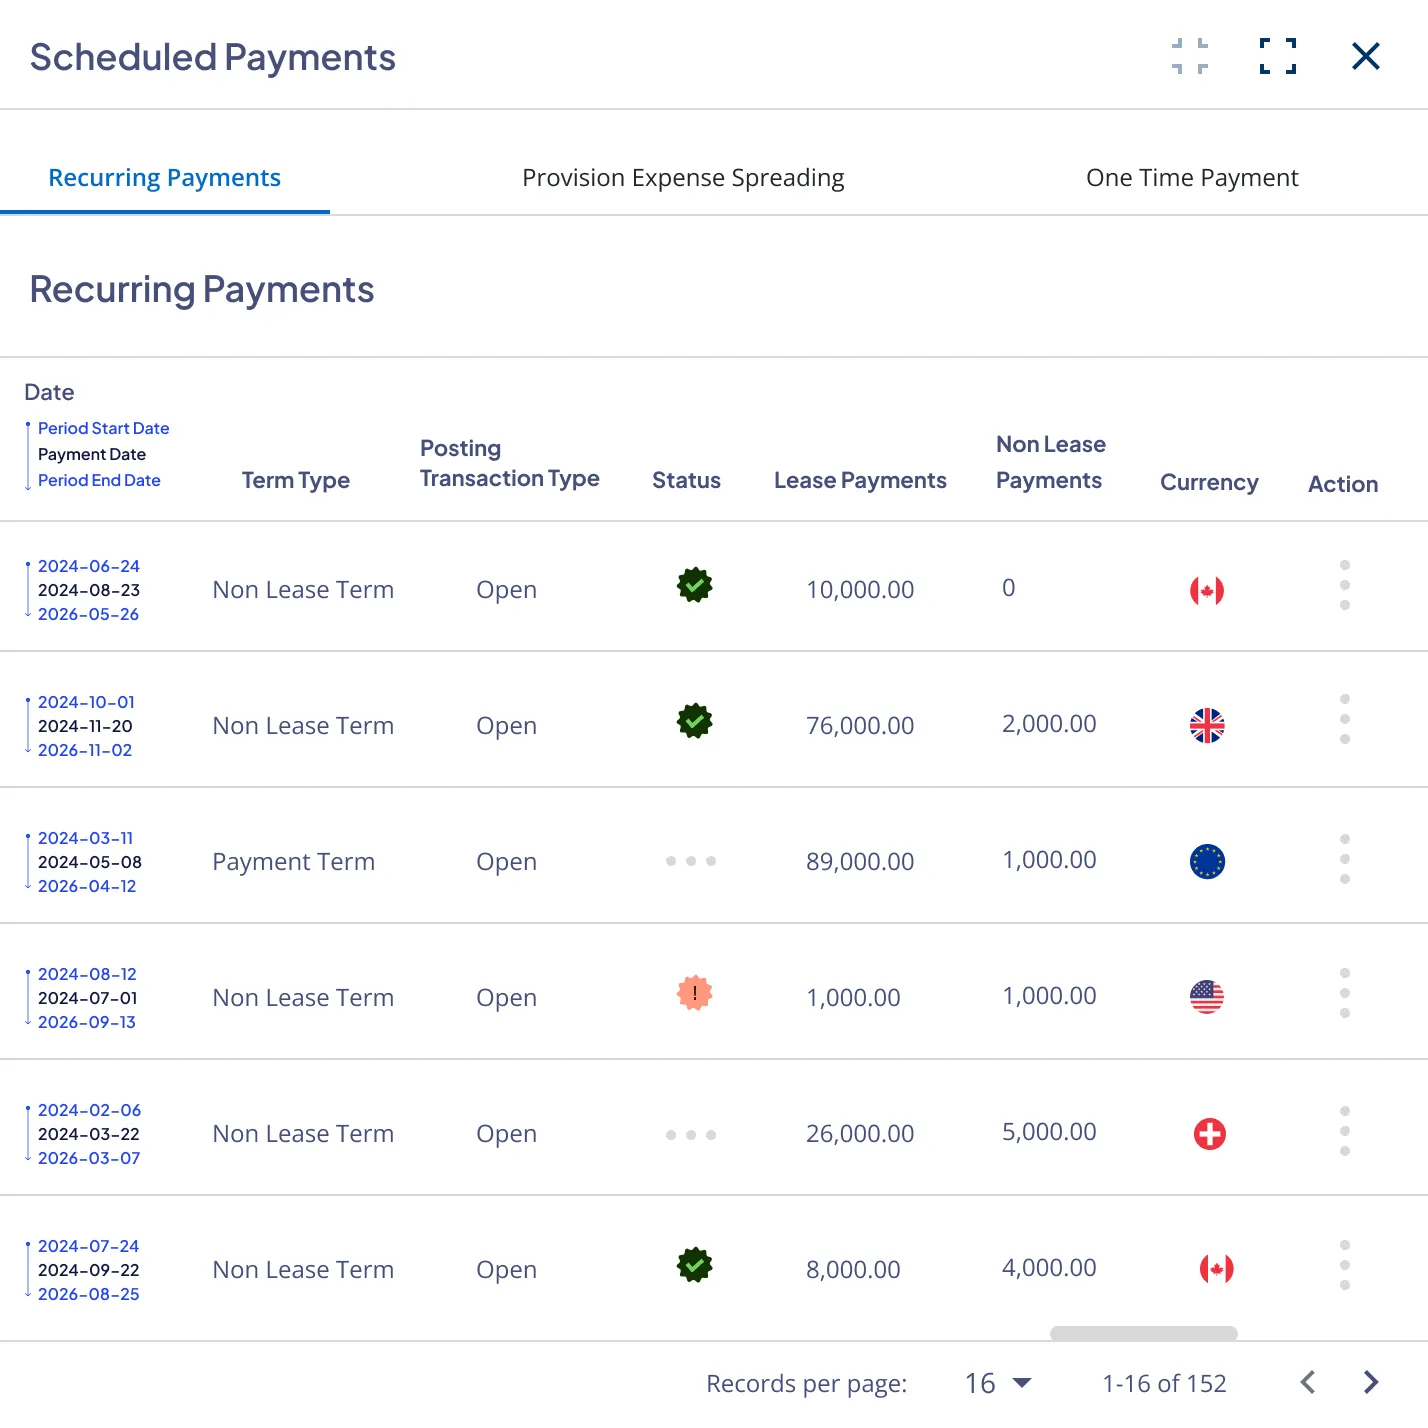
Task: Open Provision Expense Spreading tab
Action: (683, 178)
